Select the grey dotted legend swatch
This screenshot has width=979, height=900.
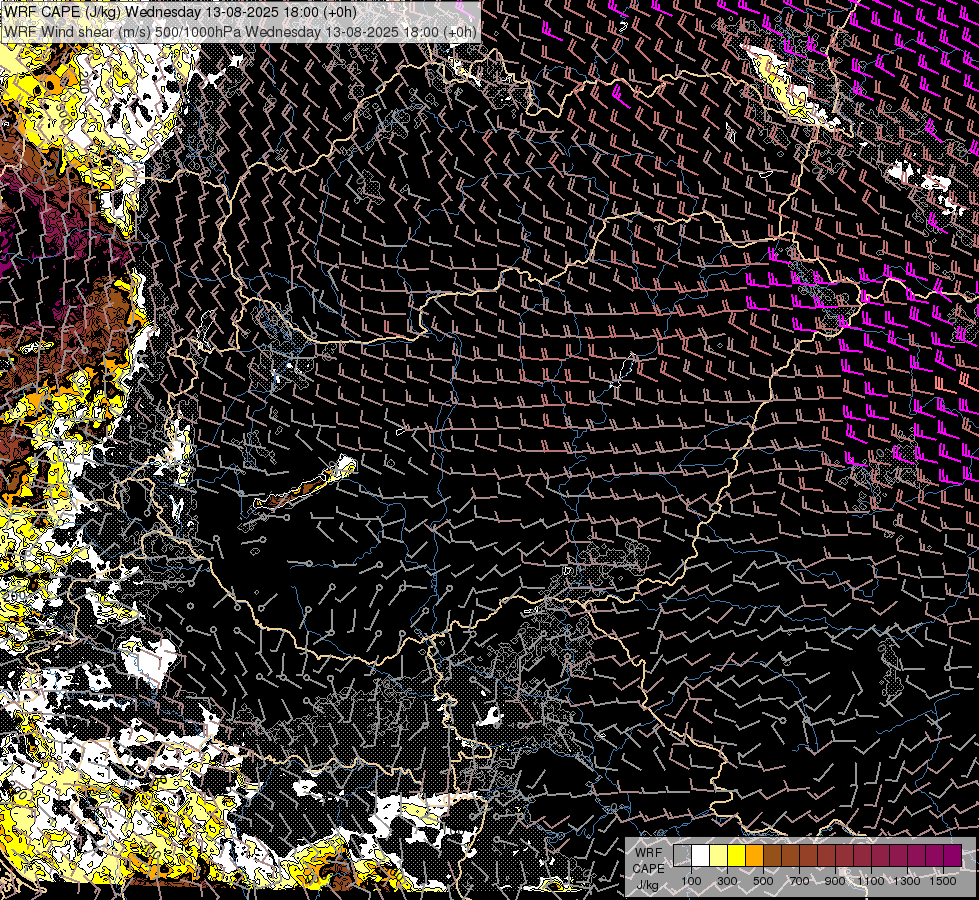click(682, 856)
